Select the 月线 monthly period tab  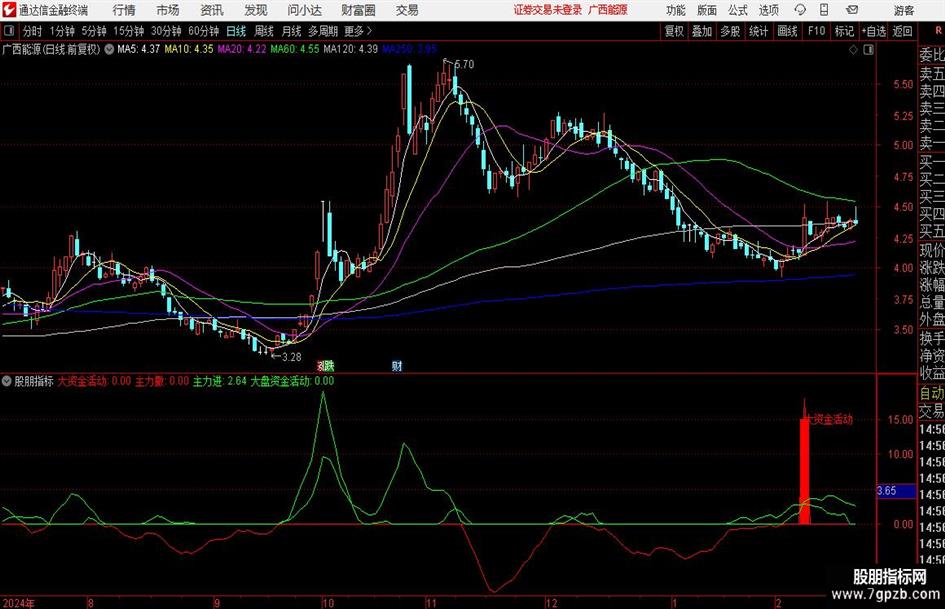pos(291,31)
